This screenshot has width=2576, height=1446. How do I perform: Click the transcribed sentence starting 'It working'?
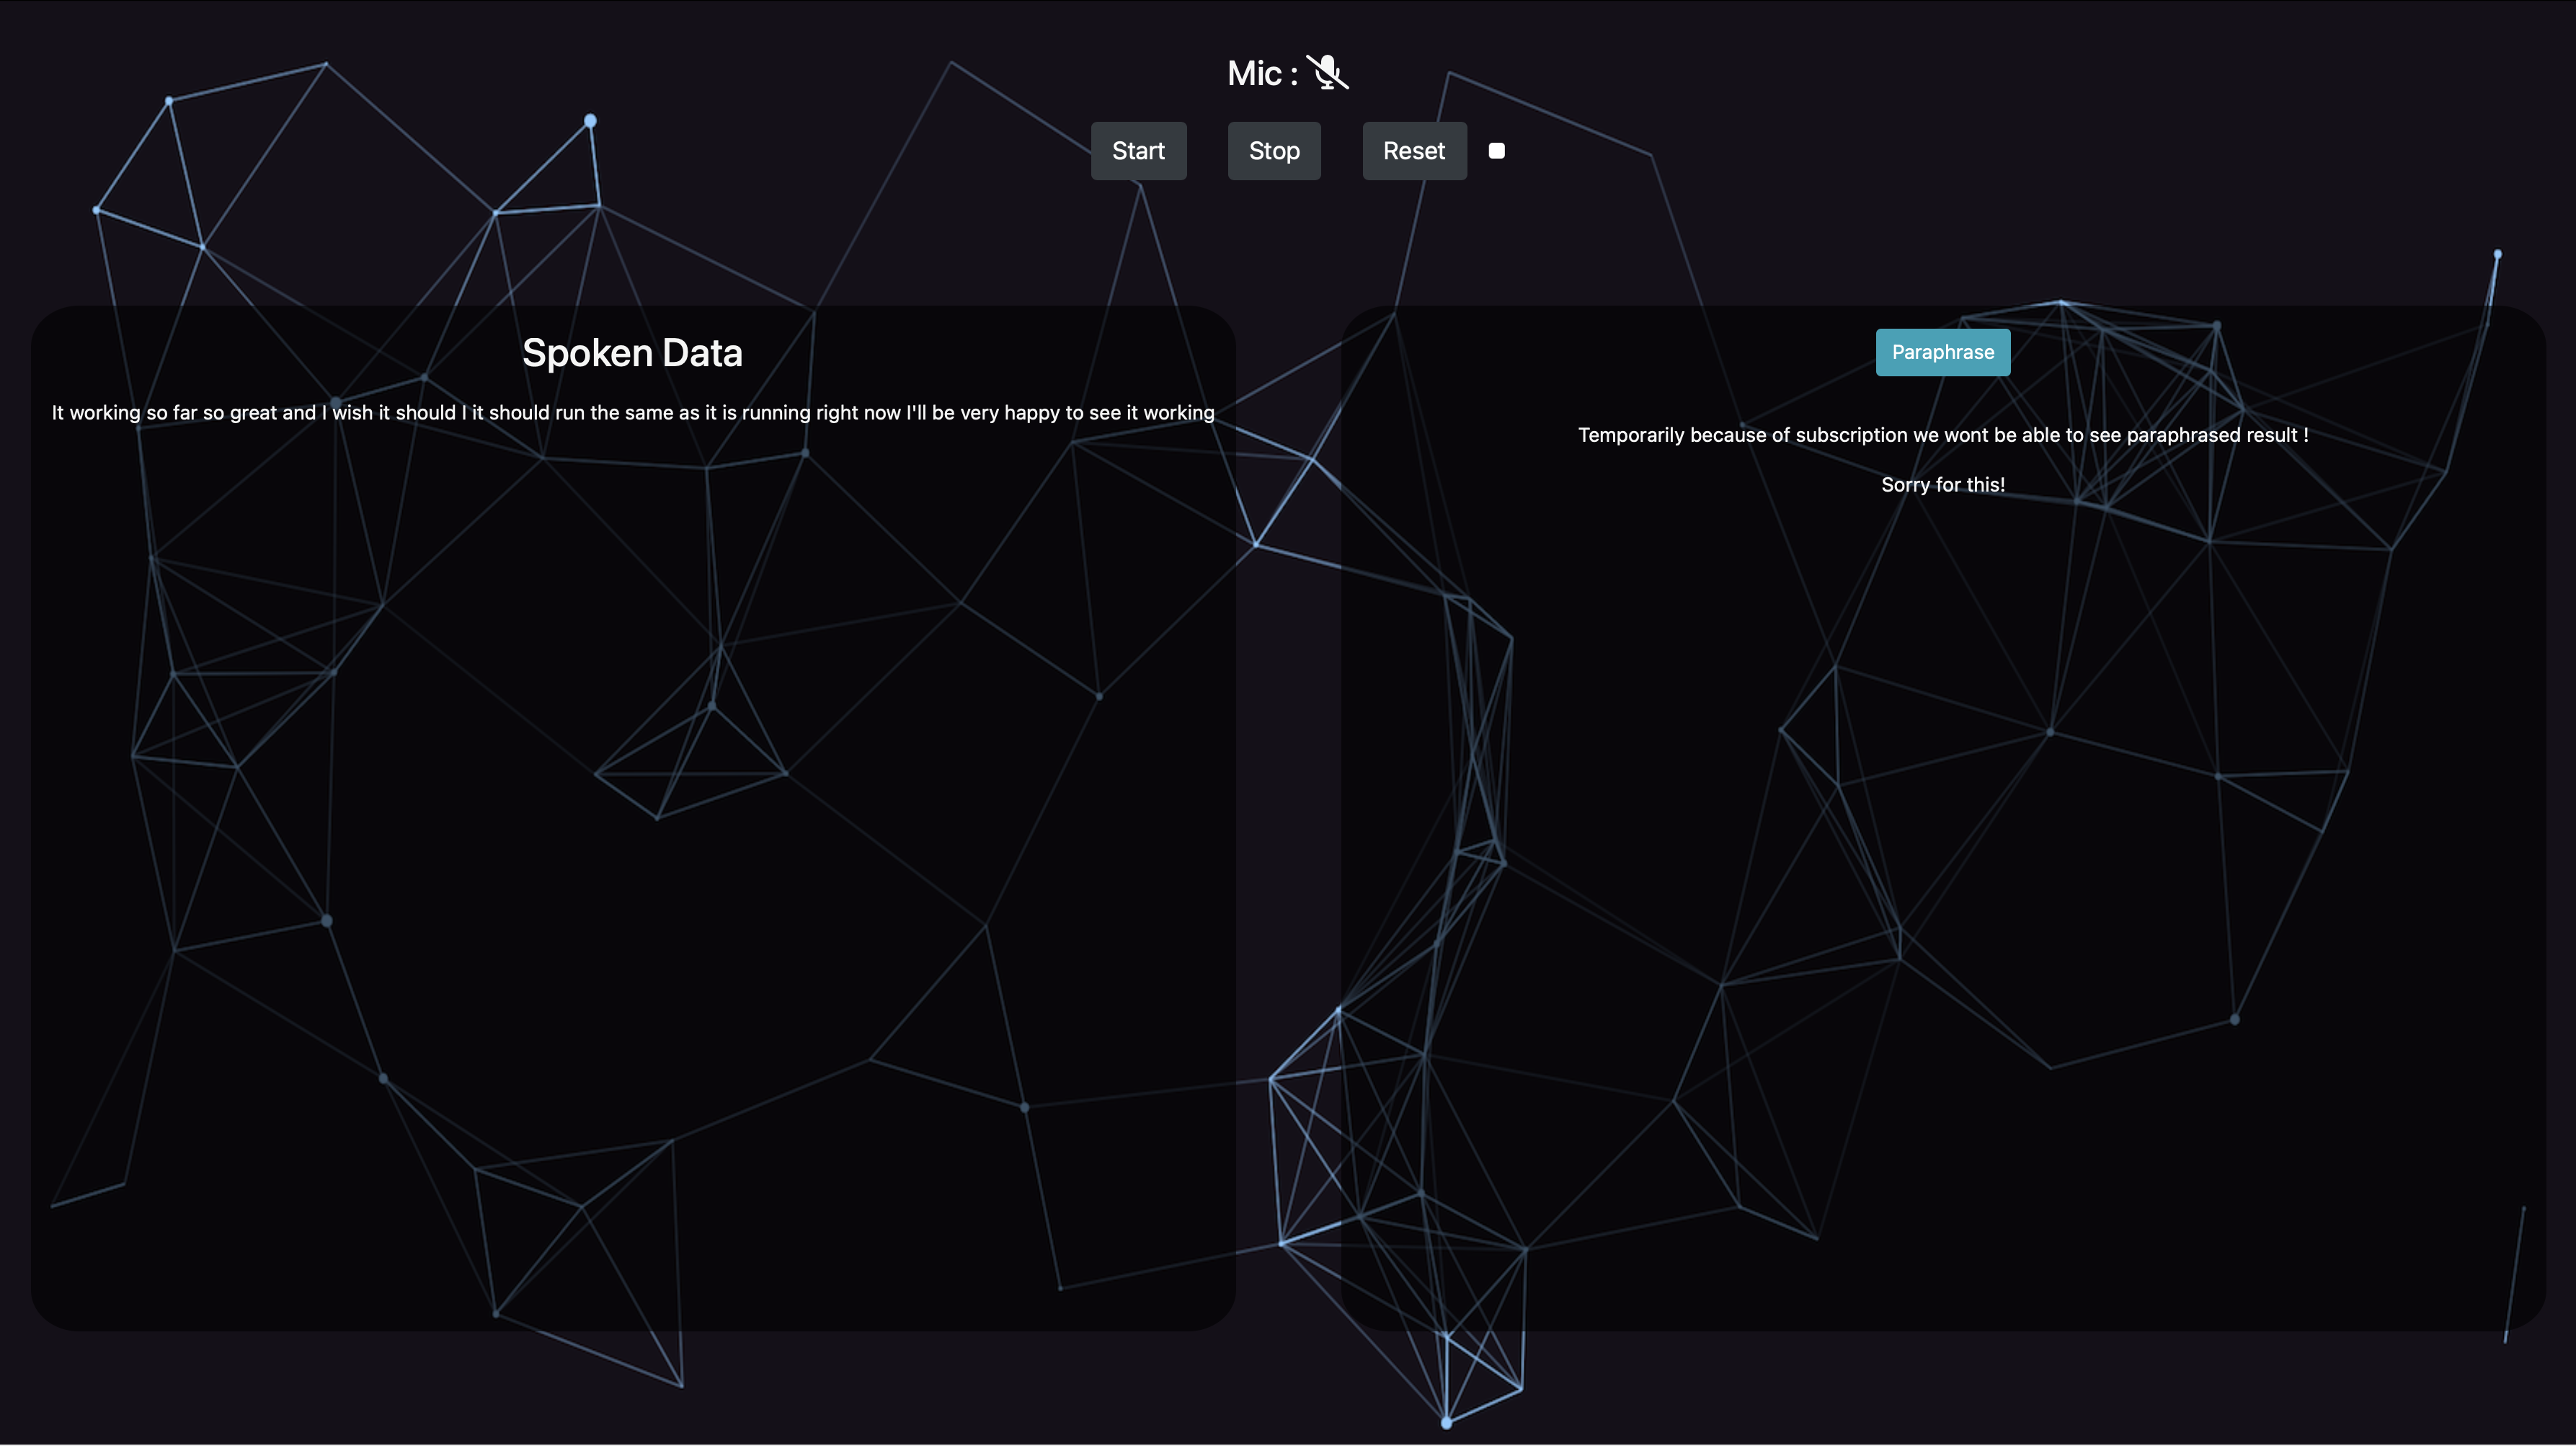click(632, 413)
